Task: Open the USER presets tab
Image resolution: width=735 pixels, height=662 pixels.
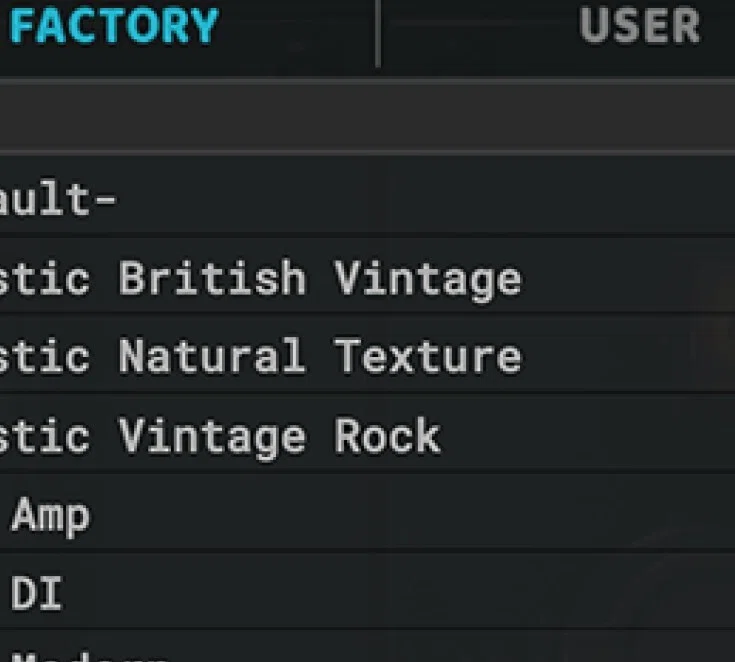Action: [639, 26]
